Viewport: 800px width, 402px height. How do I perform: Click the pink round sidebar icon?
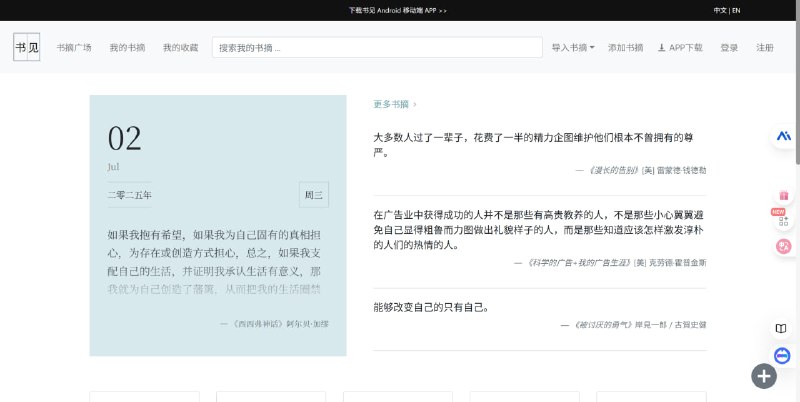[784, 245]
